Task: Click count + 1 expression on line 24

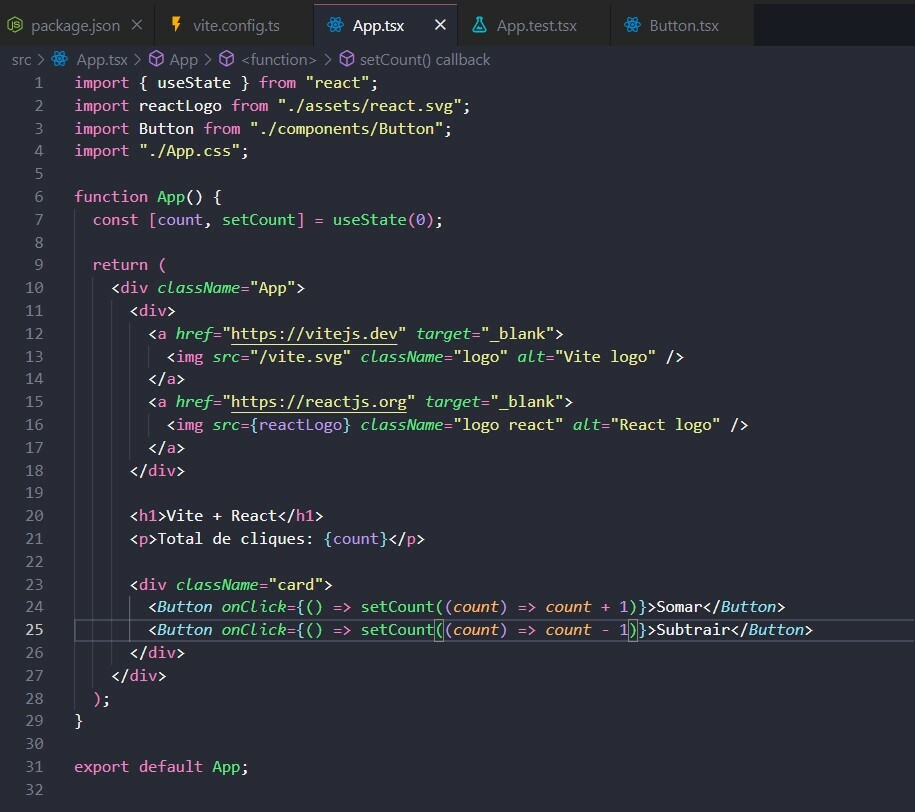Action: 586,607
